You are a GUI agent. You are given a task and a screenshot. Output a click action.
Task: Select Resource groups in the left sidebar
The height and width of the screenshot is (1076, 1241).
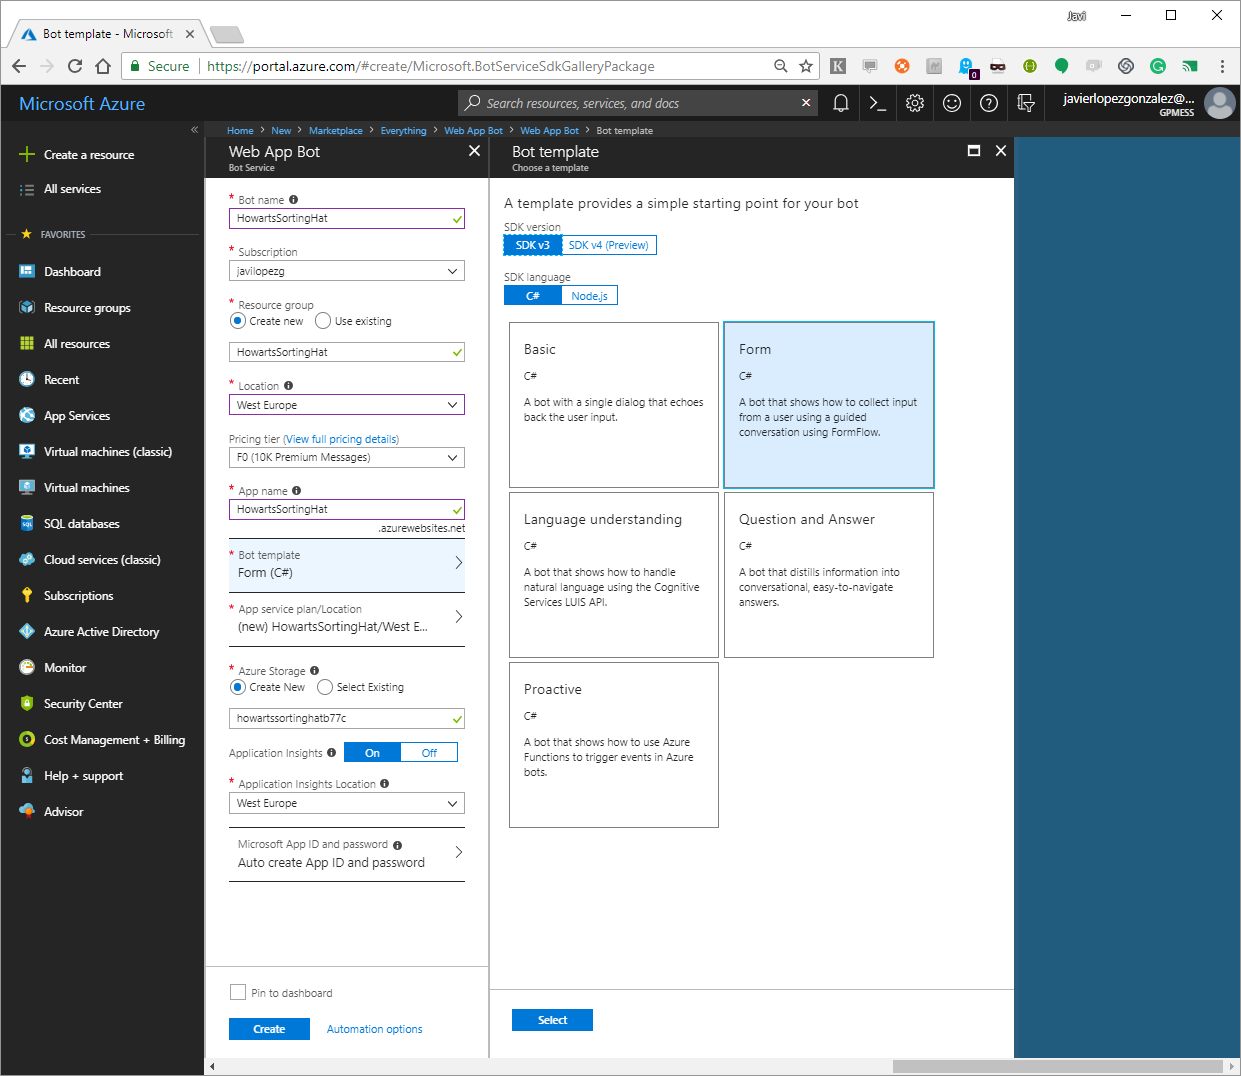coord(86,307)
